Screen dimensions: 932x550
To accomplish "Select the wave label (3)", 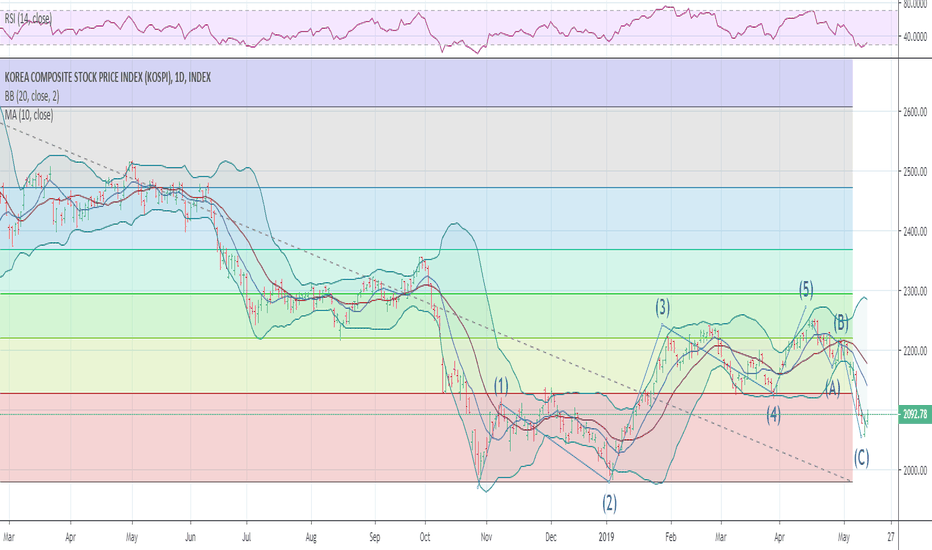I will (663, 307).
